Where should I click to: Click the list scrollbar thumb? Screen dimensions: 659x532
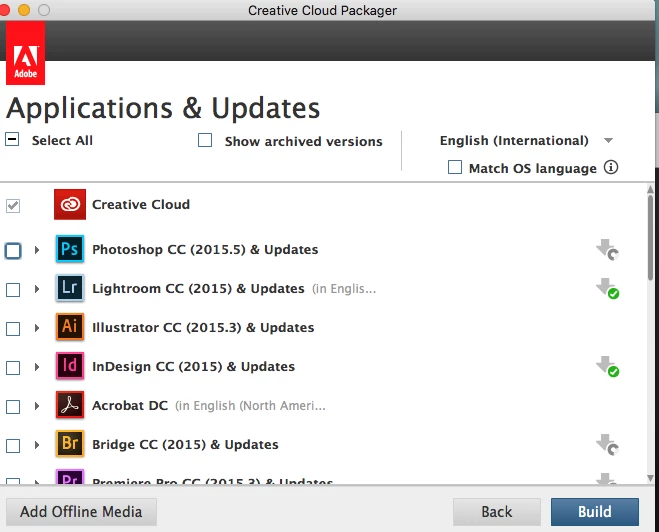tap(650, 237)
